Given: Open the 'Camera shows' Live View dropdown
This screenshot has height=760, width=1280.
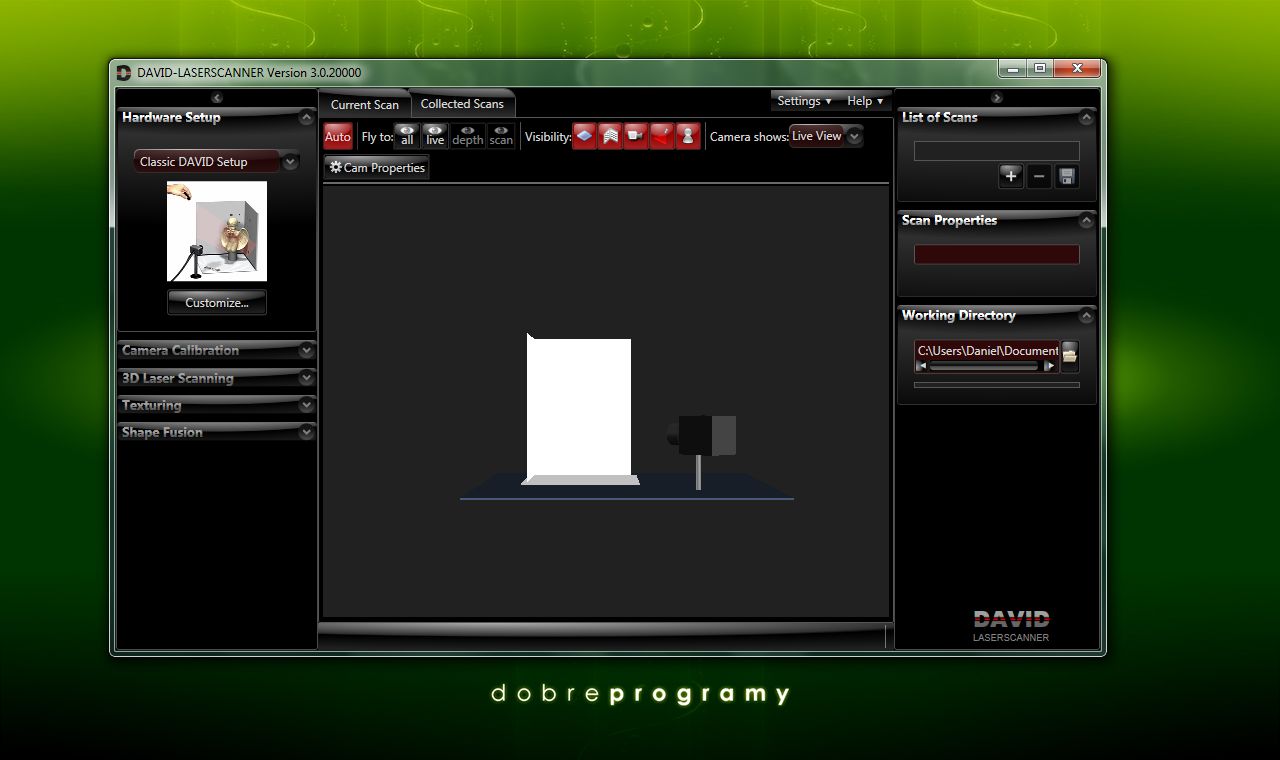Looking at the screenshot, I should pyautogui.click(x=826, y=136).
